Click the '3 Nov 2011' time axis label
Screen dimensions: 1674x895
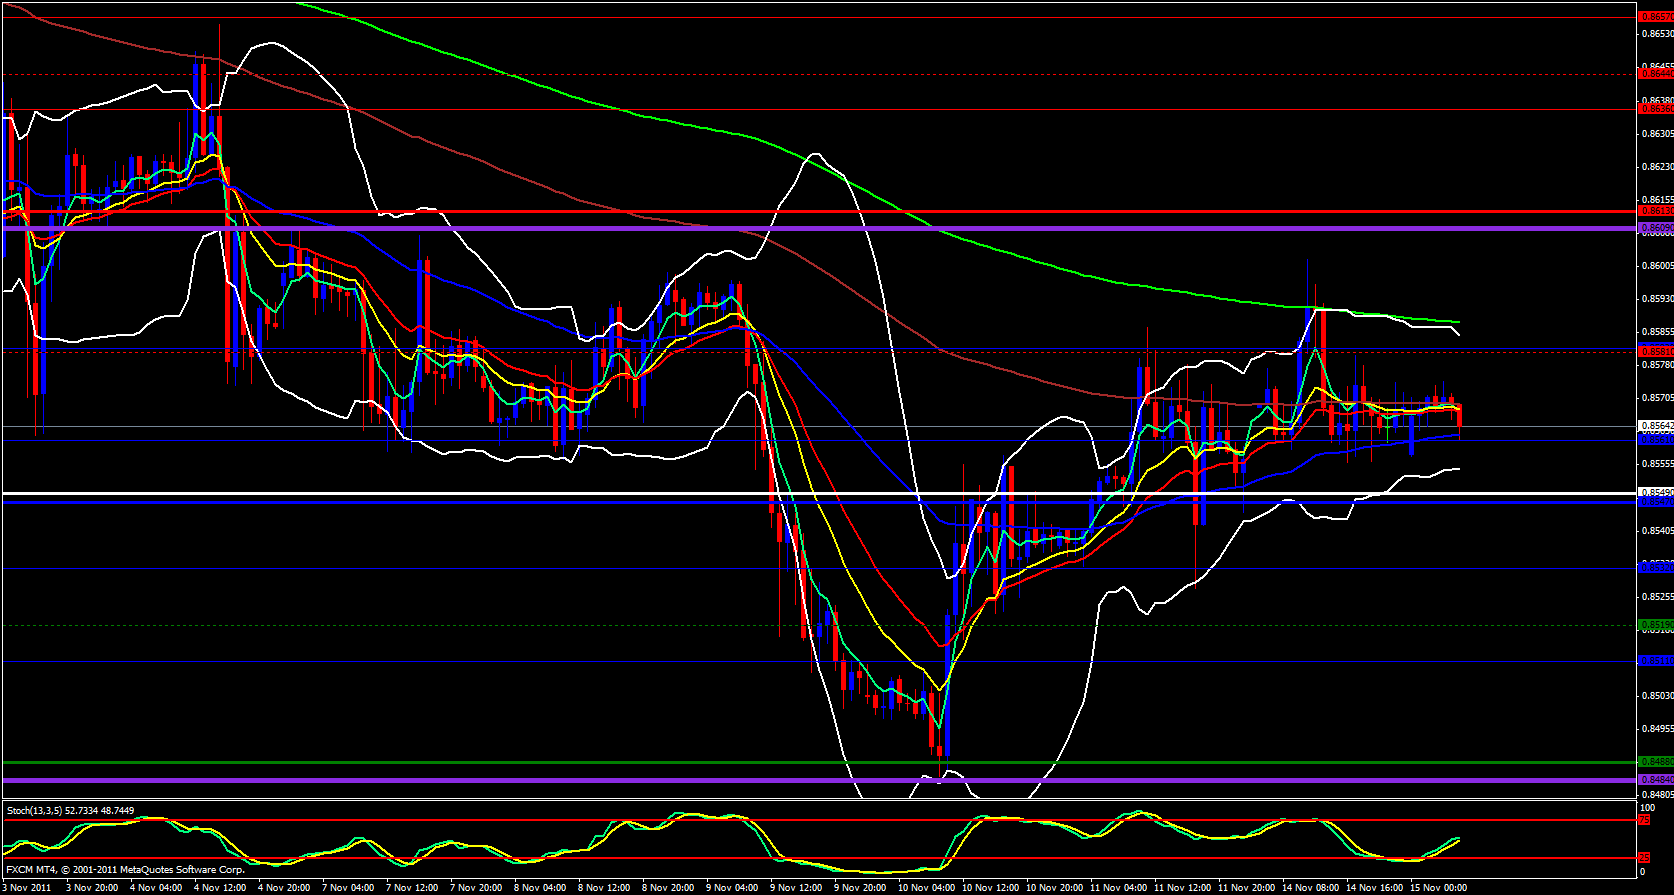click(x=28, y=887)
